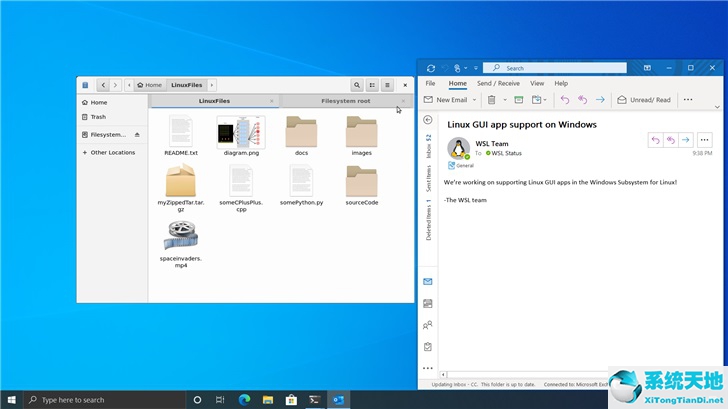Click Forward arrow icon in the ribbon

click(x=600, y=100)
